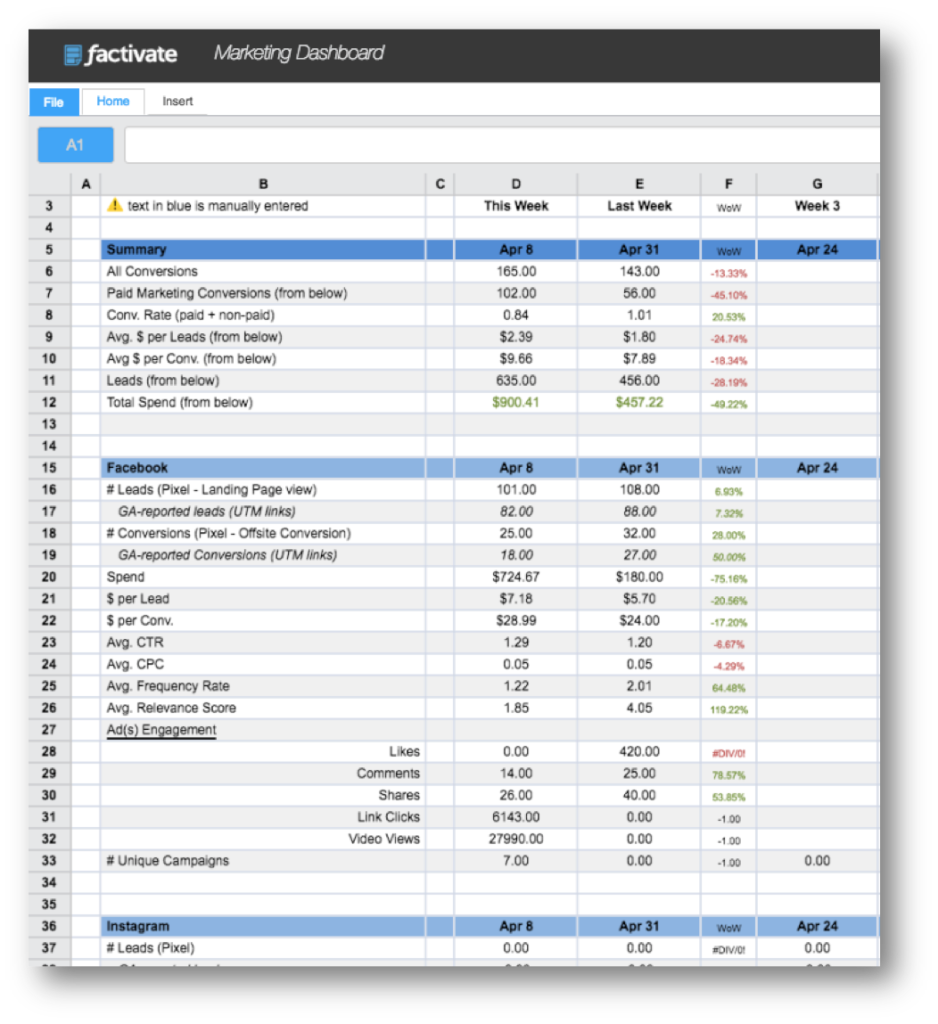
Task: Switch to the Insert tab
Action: pos(176,101)
